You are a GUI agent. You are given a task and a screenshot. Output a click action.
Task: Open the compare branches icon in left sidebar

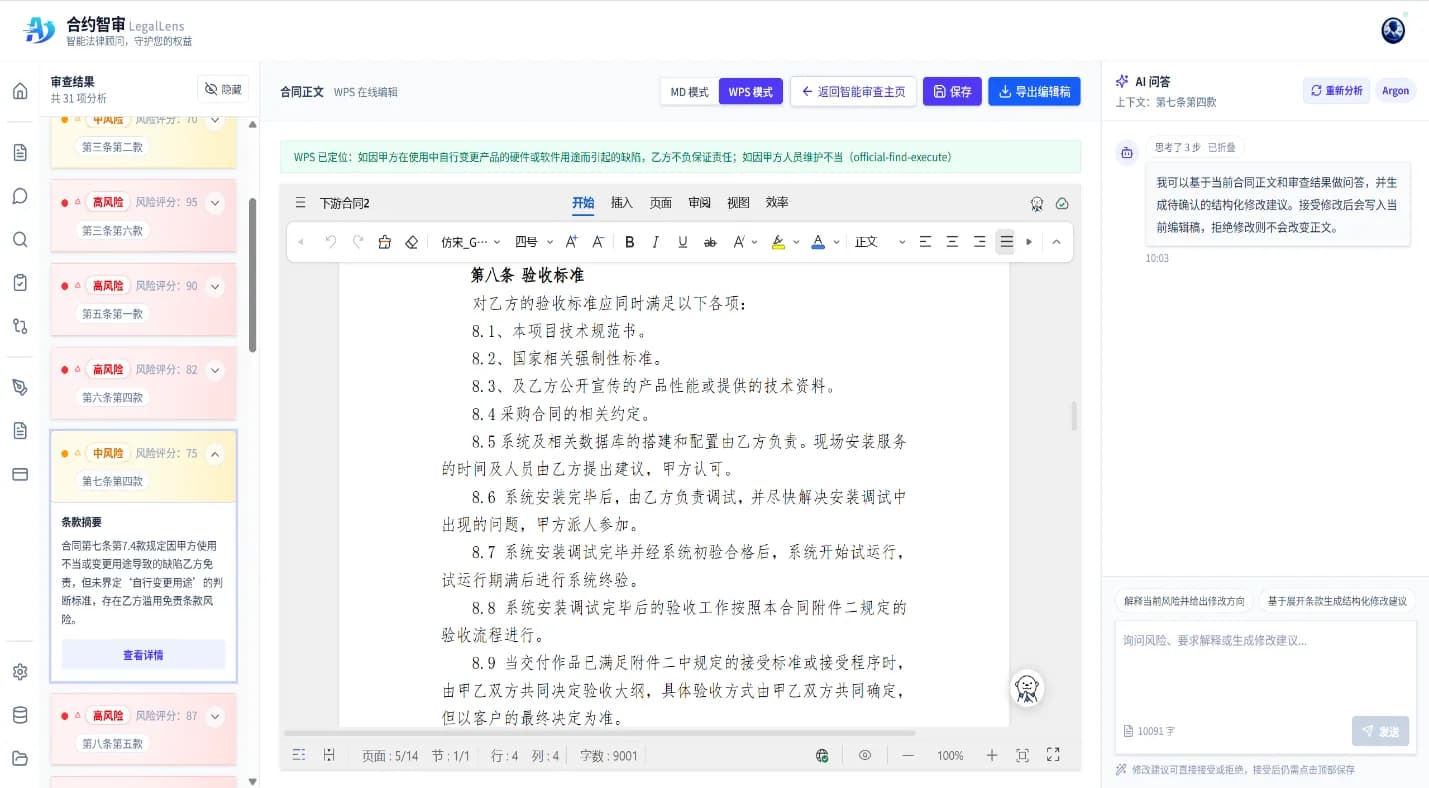tap(20, 325)
